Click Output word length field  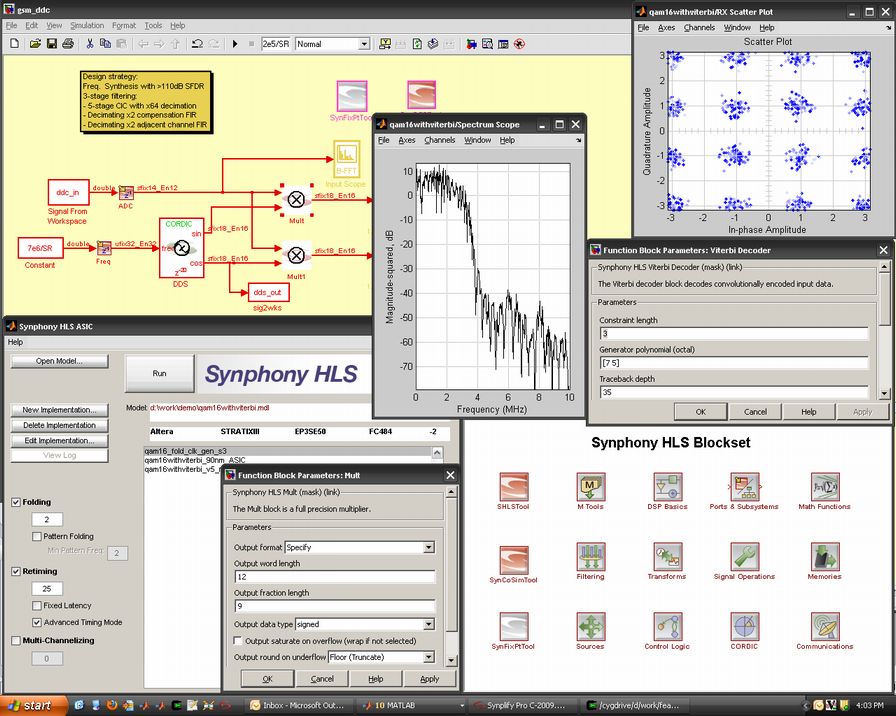335,577
